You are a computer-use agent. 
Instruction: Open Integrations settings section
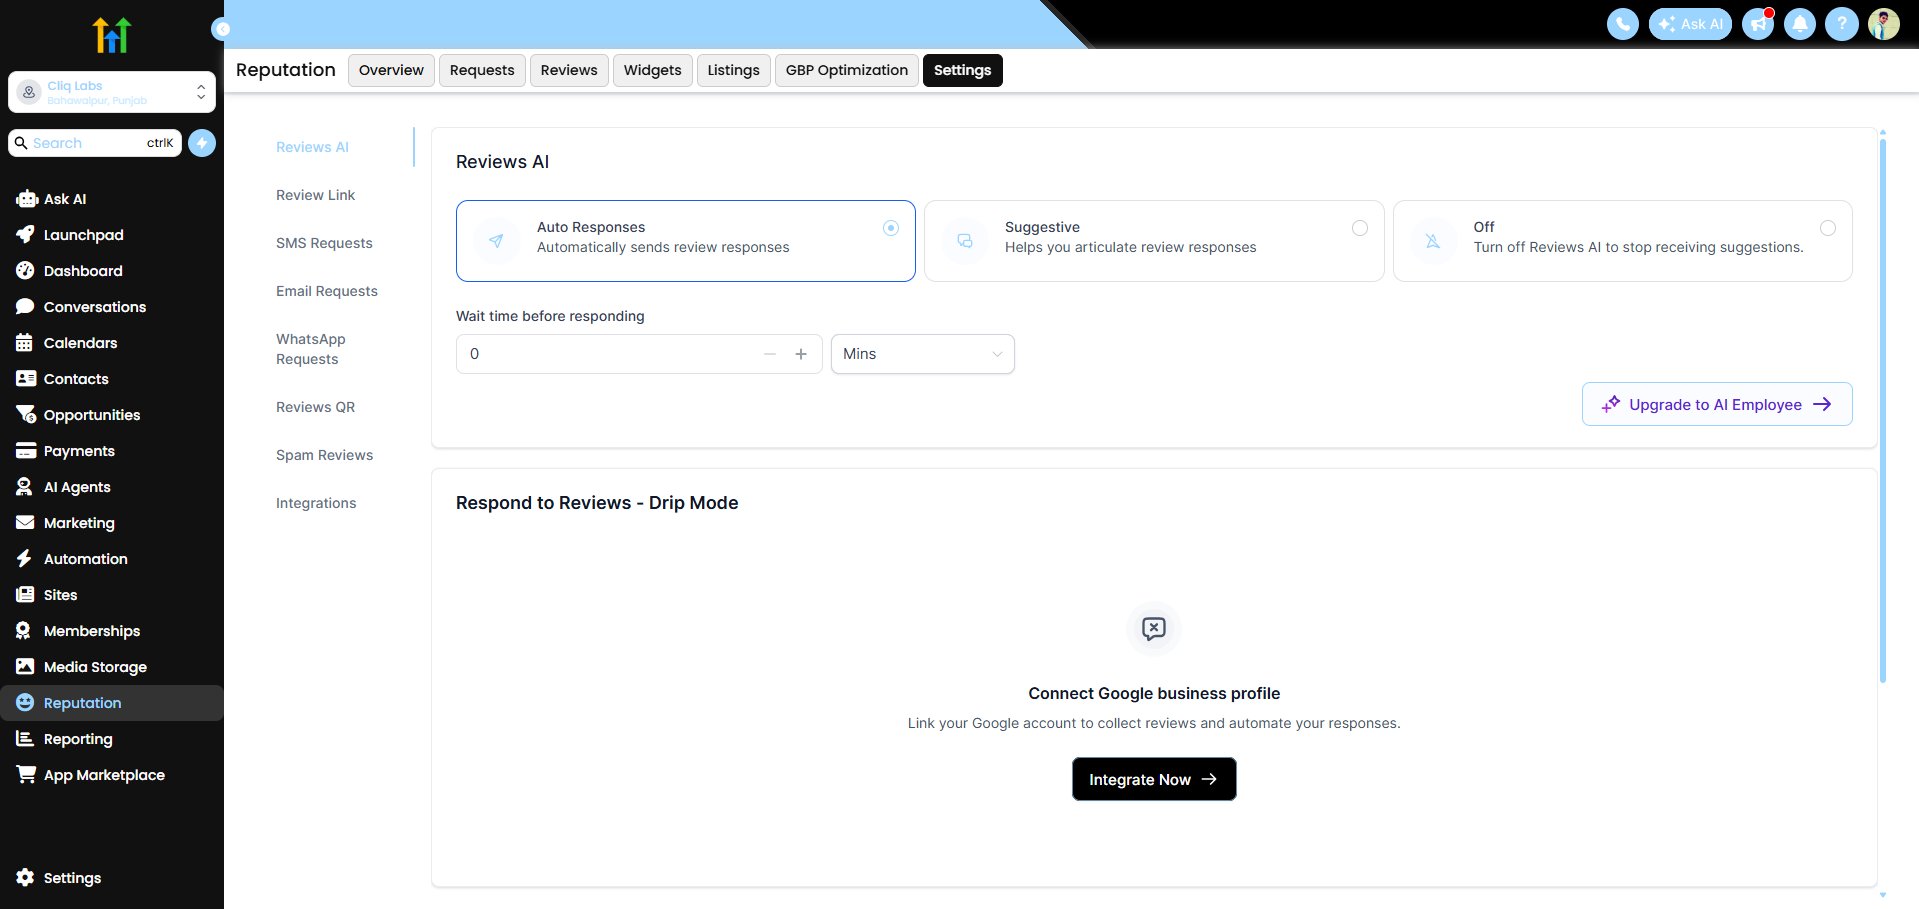[316, 503]
